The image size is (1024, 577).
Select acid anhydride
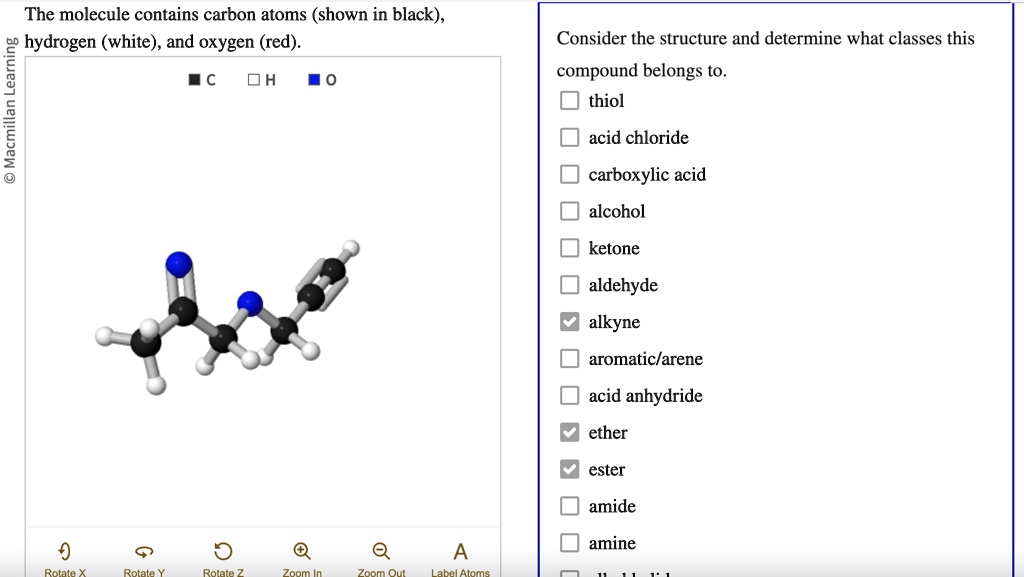(570, 395)
